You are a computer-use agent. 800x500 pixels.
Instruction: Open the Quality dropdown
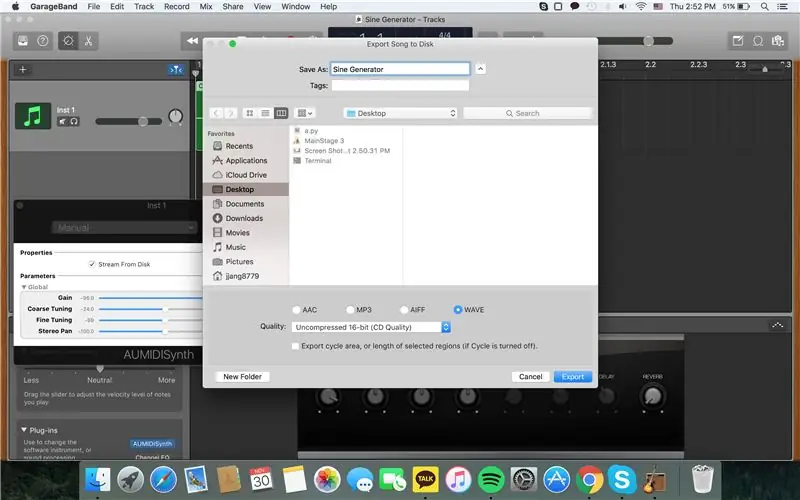tap(371, 327)
